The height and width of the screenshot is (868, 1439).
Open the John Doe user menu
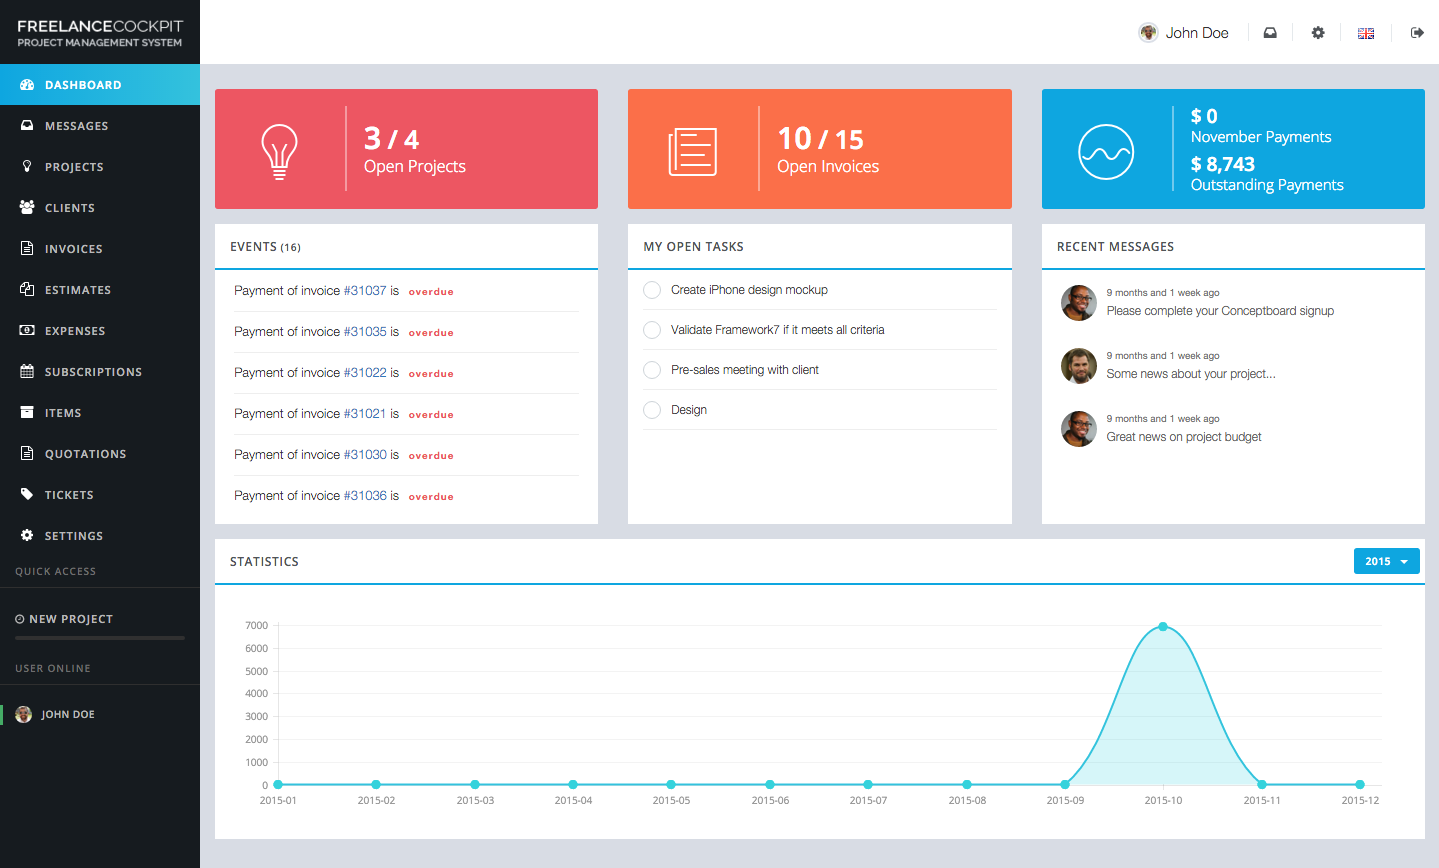point(1185,33)
